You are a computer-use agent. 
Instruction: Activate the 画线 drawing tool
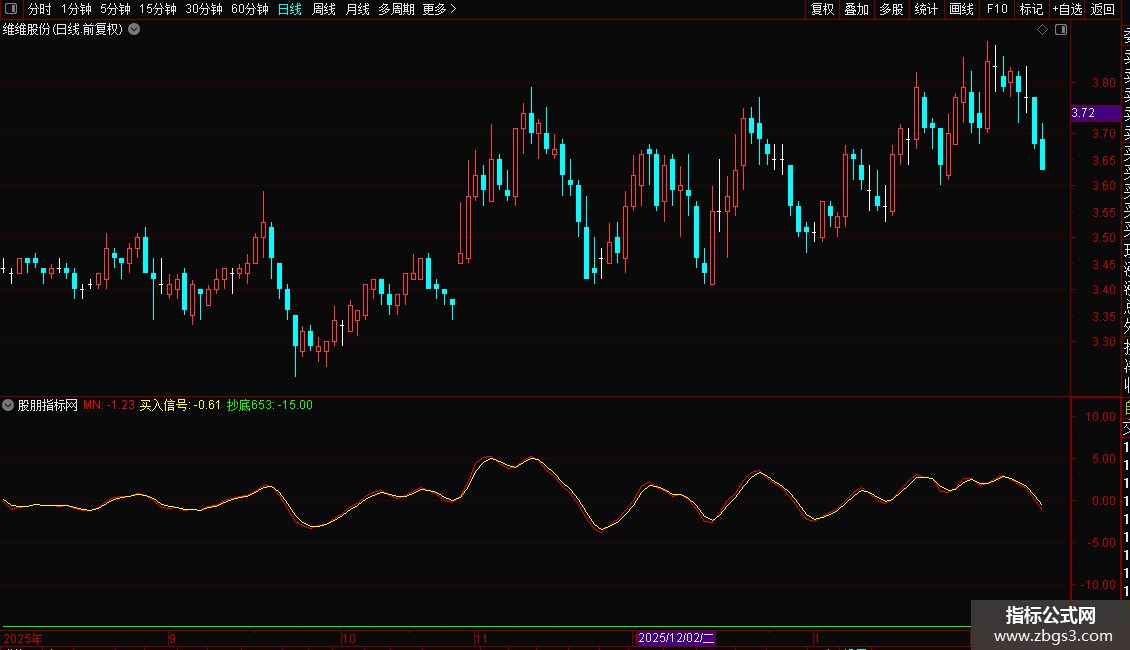coord(961,9)
